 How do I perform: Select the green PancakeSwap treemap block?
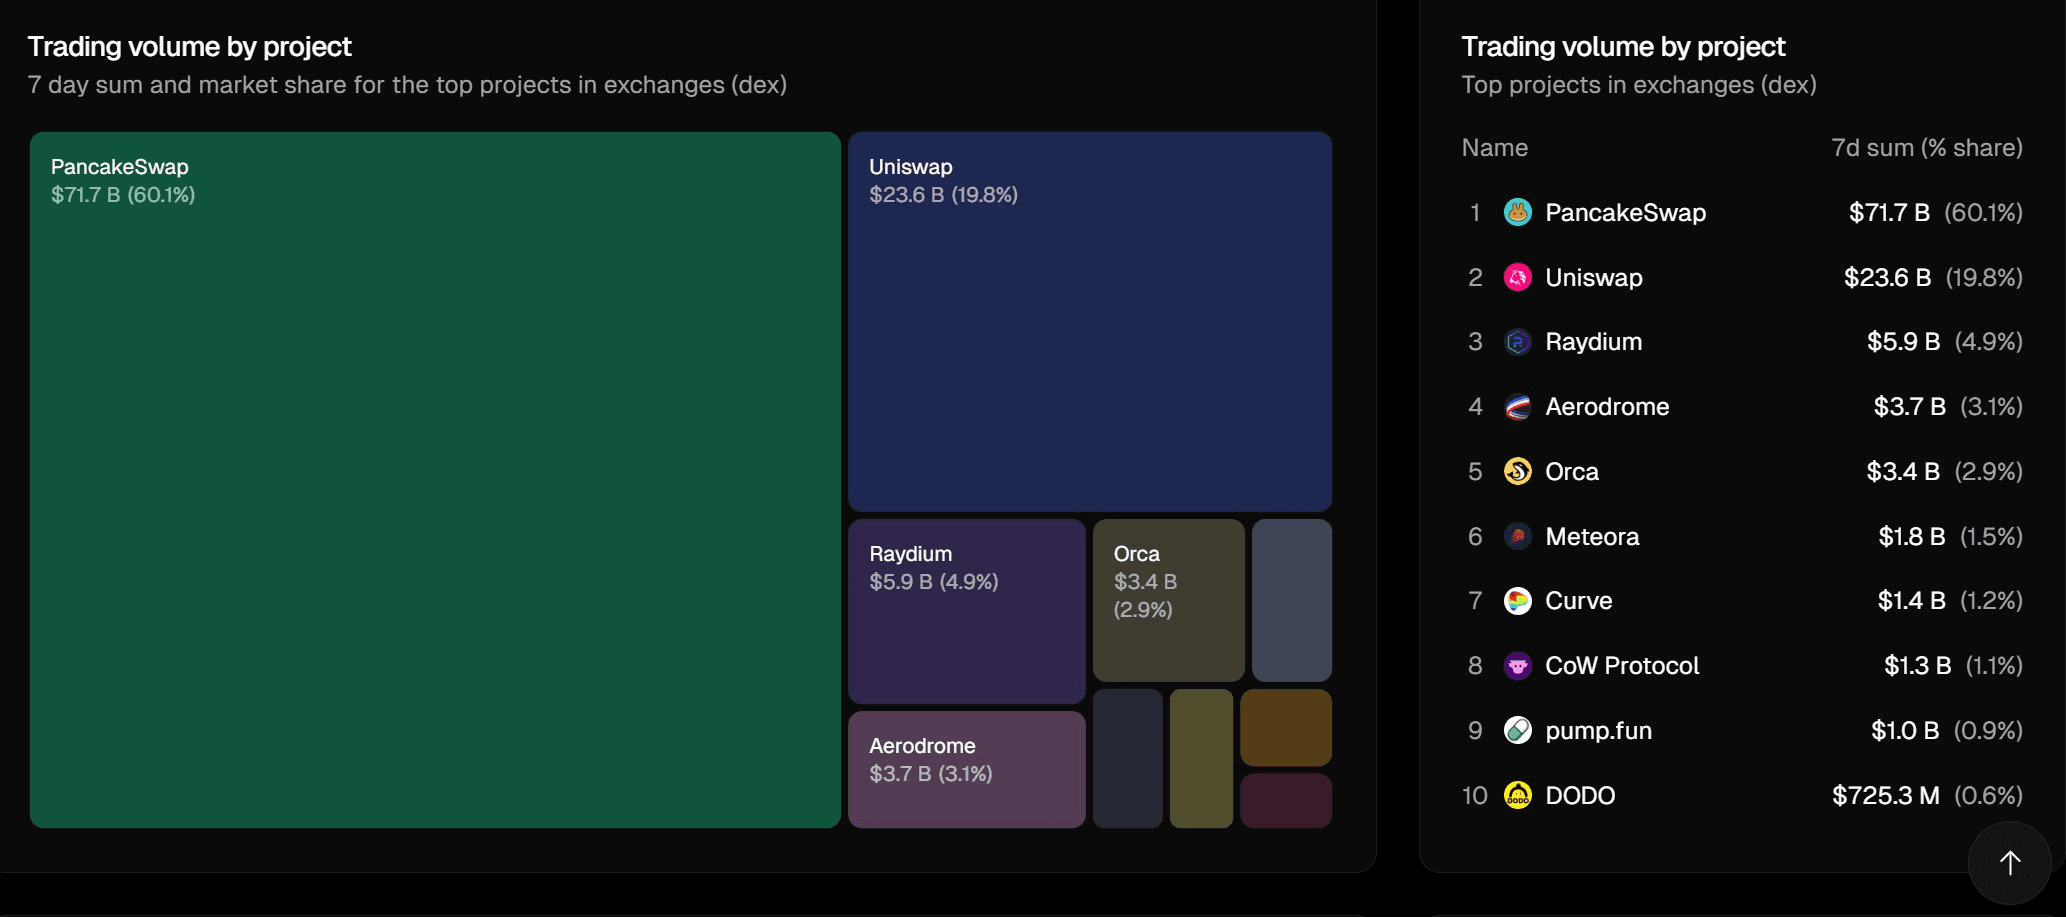coord(435,480)
